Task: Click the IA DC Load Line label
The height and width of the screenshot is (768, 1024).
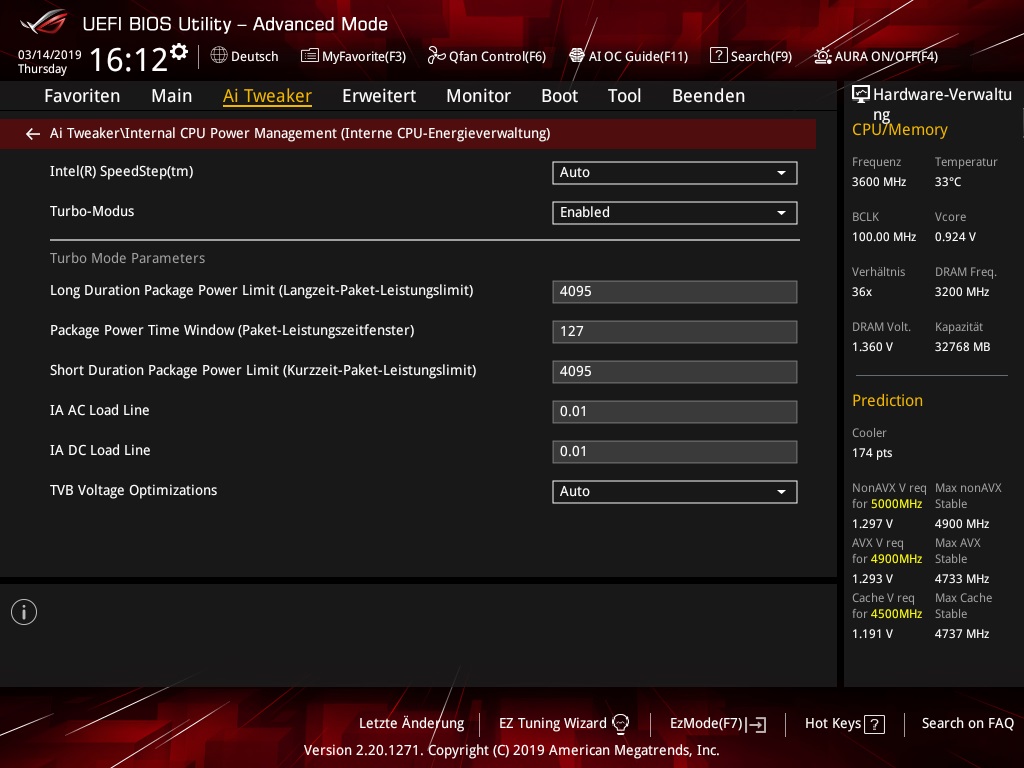Action: (100, 451)
